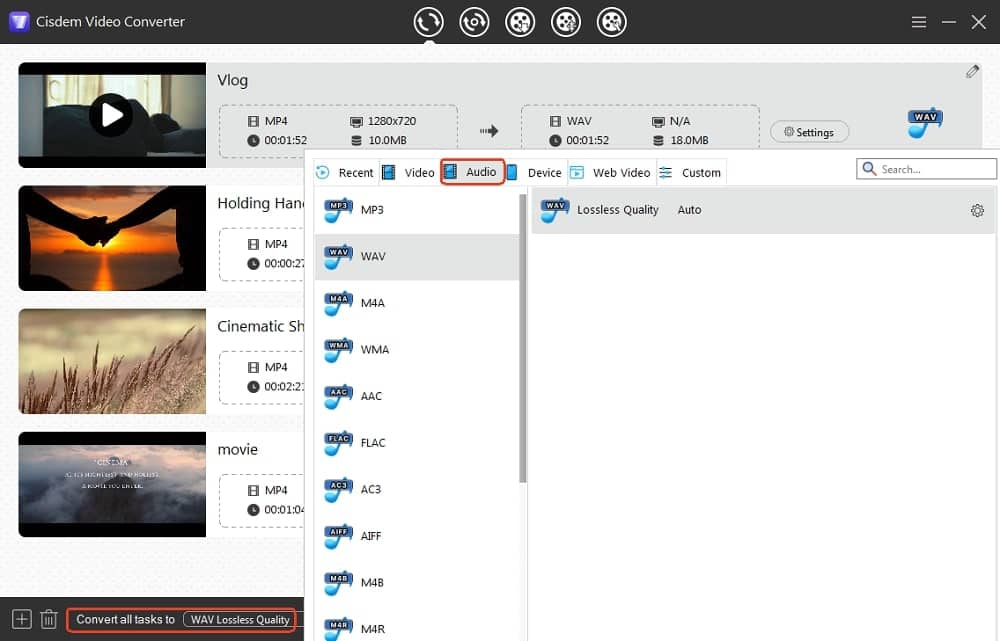This screenshot has height=641, width=1000.
Task: Open the Web Video tab
Action: pyautogui.click(x=611, y=173)
